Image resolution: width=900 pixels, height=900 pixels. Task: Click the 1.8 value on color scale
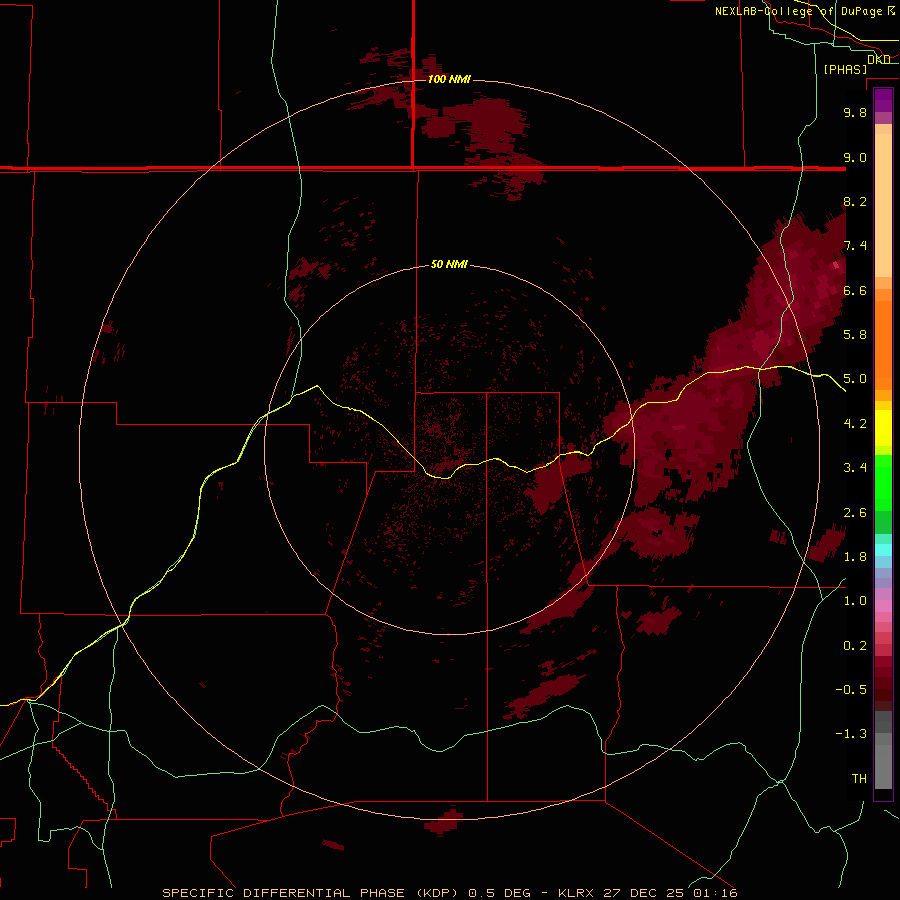click(x=855, y=557)
